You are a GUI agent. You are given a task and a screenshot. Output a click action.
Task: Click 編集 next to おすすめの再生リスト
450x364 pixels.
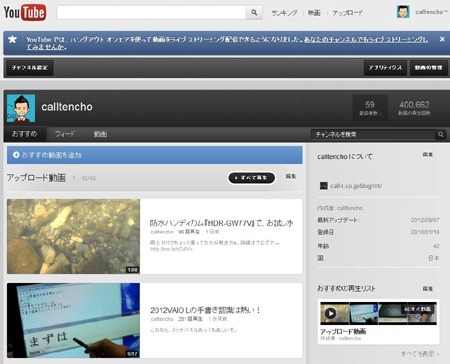428,289
